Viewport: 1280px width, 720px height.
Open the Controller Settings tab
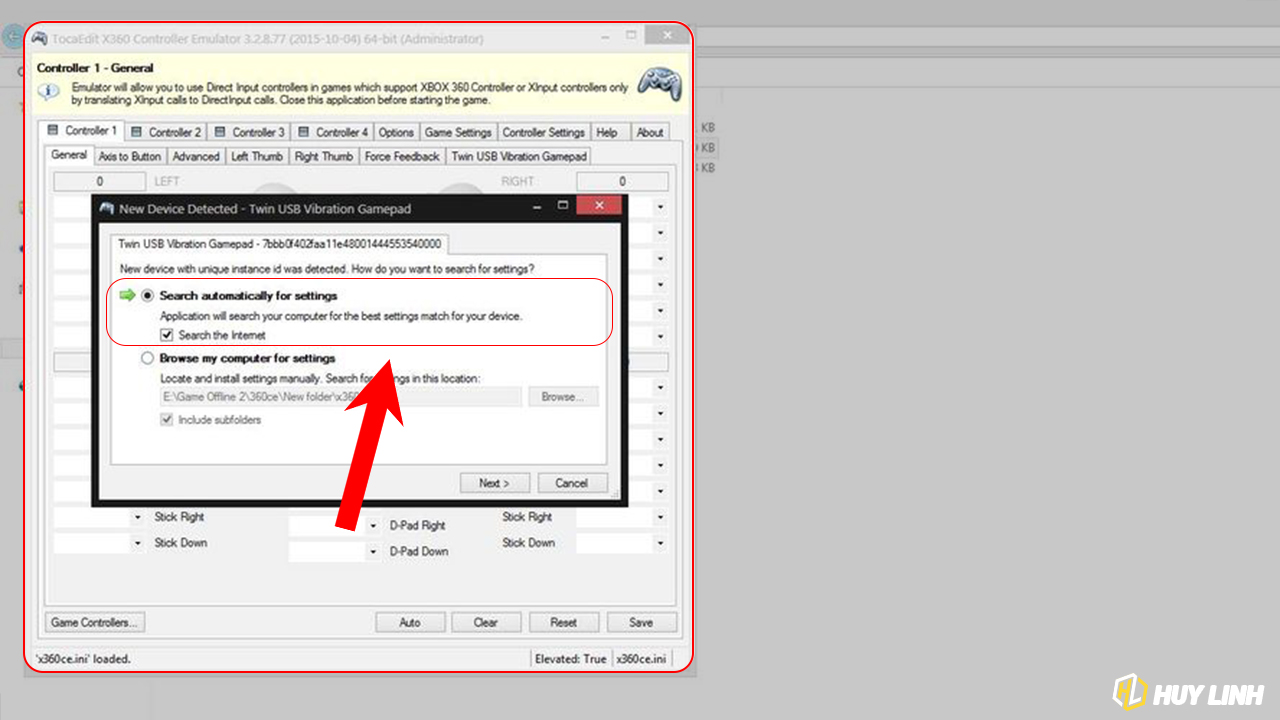(x=543, y=132)
